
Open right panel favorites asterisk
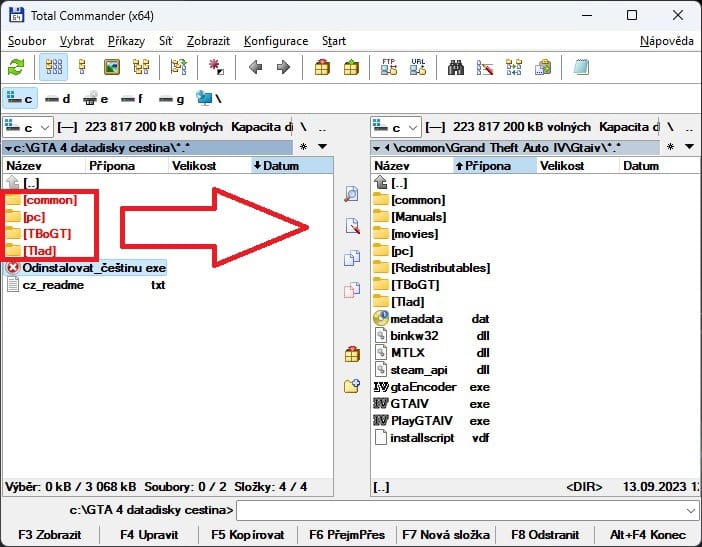point(670,146)
